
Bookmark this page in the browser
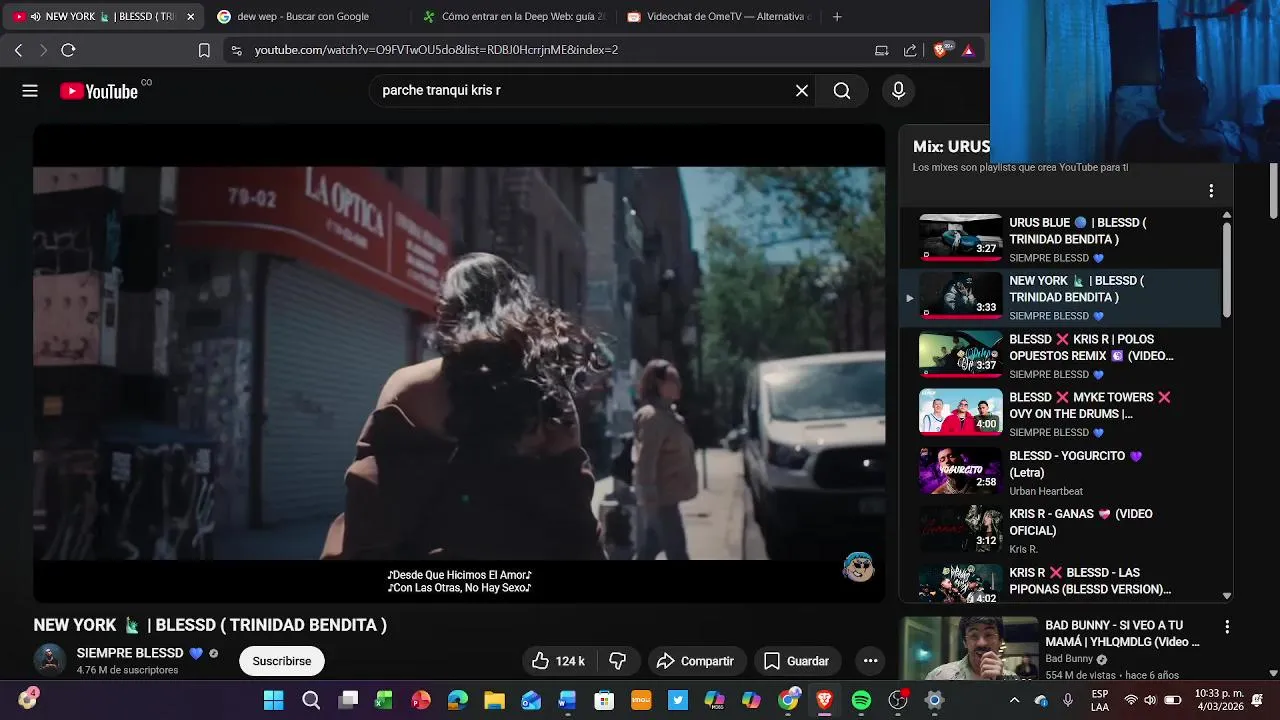(x=204, y=50)
